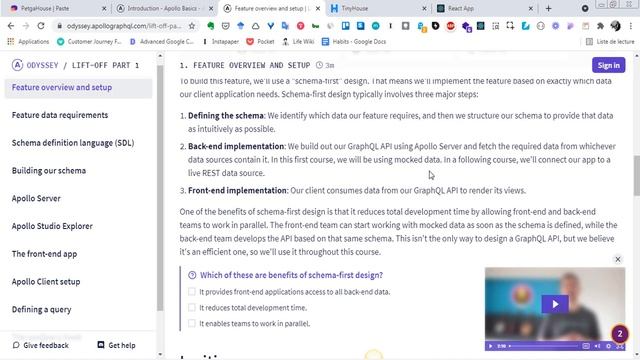Viewport: 640px width, 360px height.
Task: Open the Chrome Extensions puzzle menu
Action: [600, 26]
